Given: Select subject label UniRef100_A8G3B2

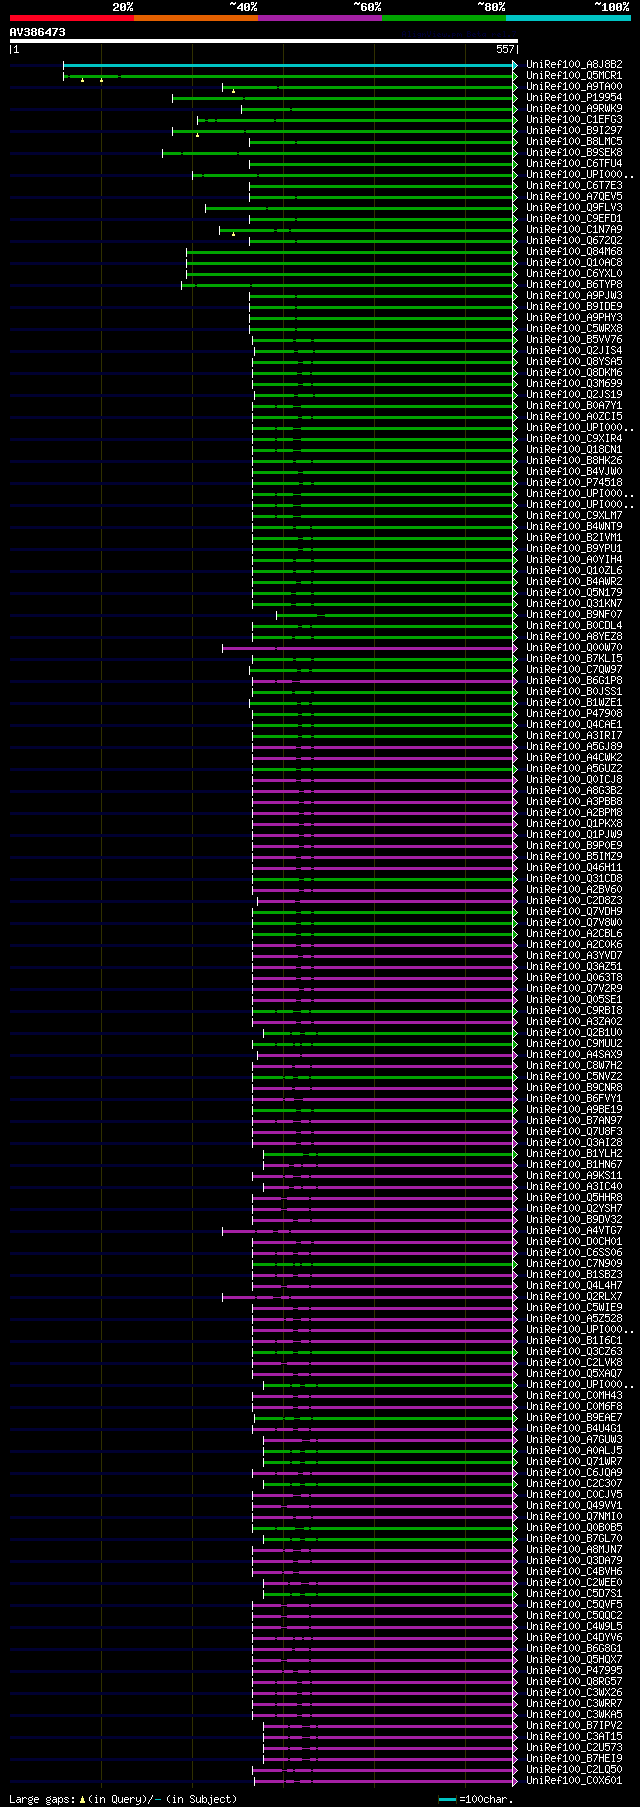Looking at the screenshot, I should coord(574,791).
